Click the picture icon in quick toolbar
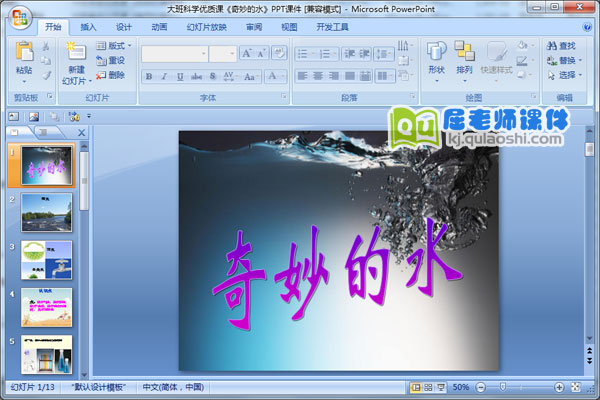 (34, 116)
